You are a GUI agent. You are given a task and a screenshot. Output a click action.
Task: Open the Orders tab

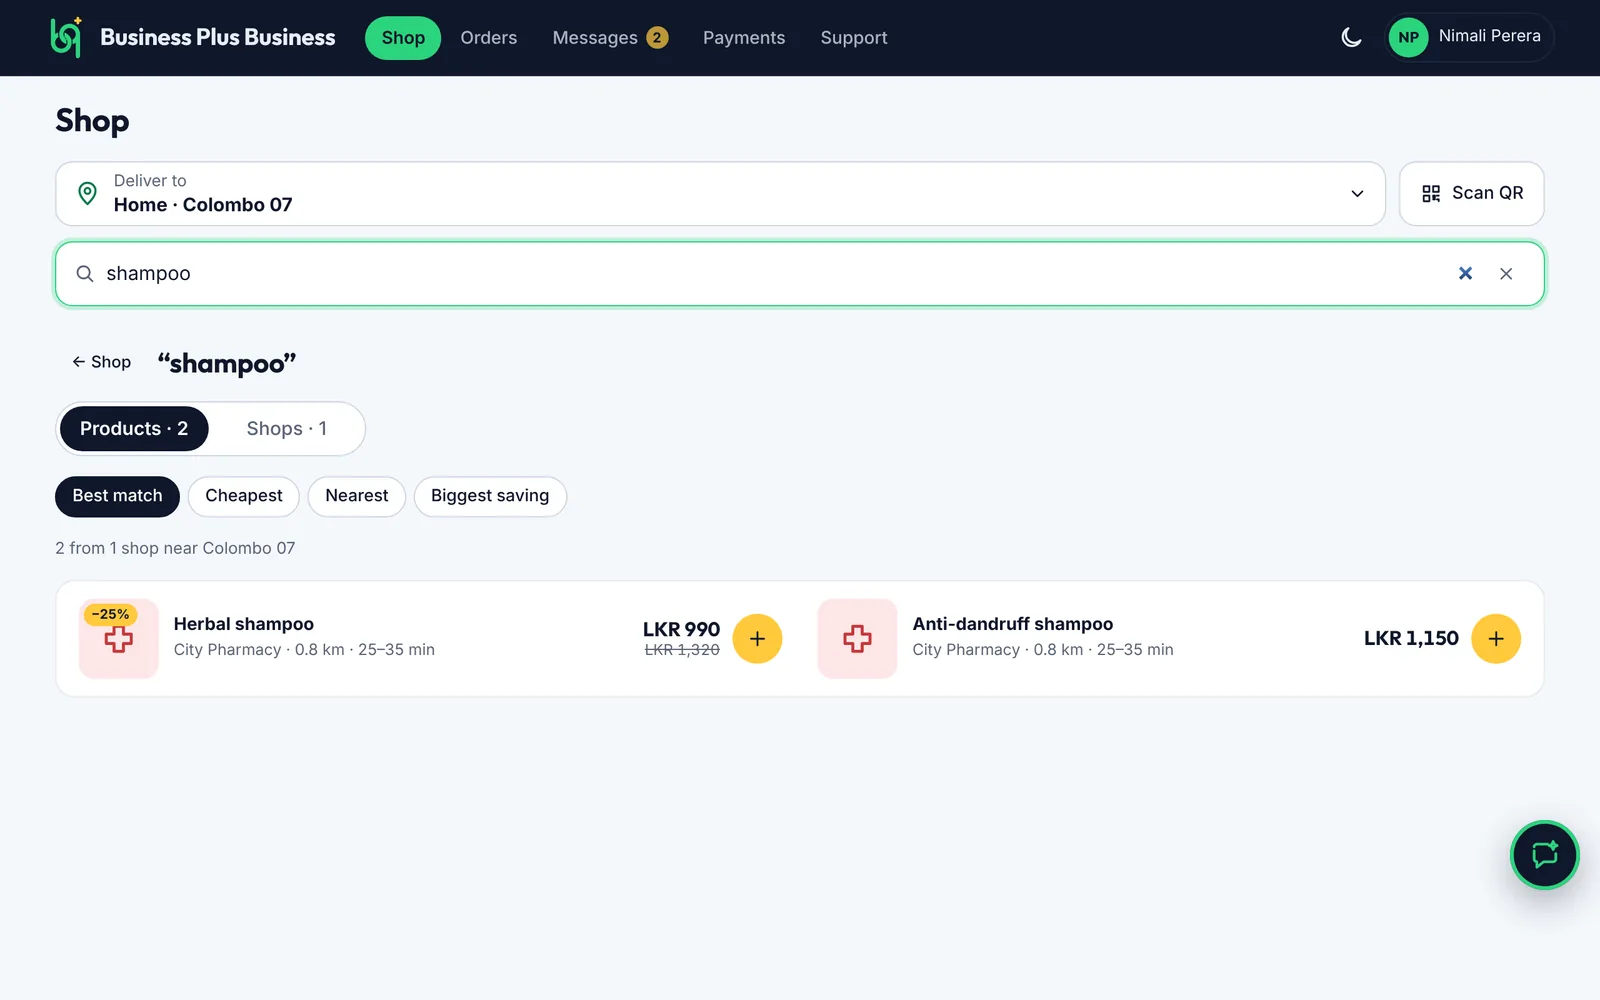pos(489,38)
